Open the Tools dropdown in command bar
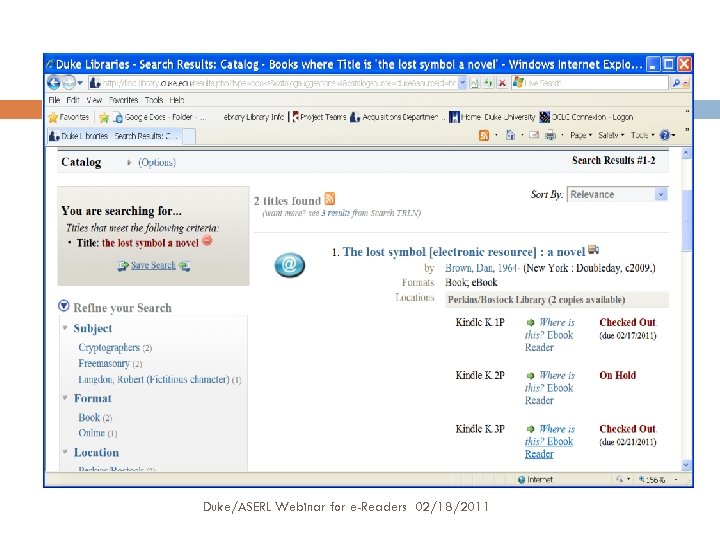Viewport: 720px width, 540px height. click(x=642, y=135)
